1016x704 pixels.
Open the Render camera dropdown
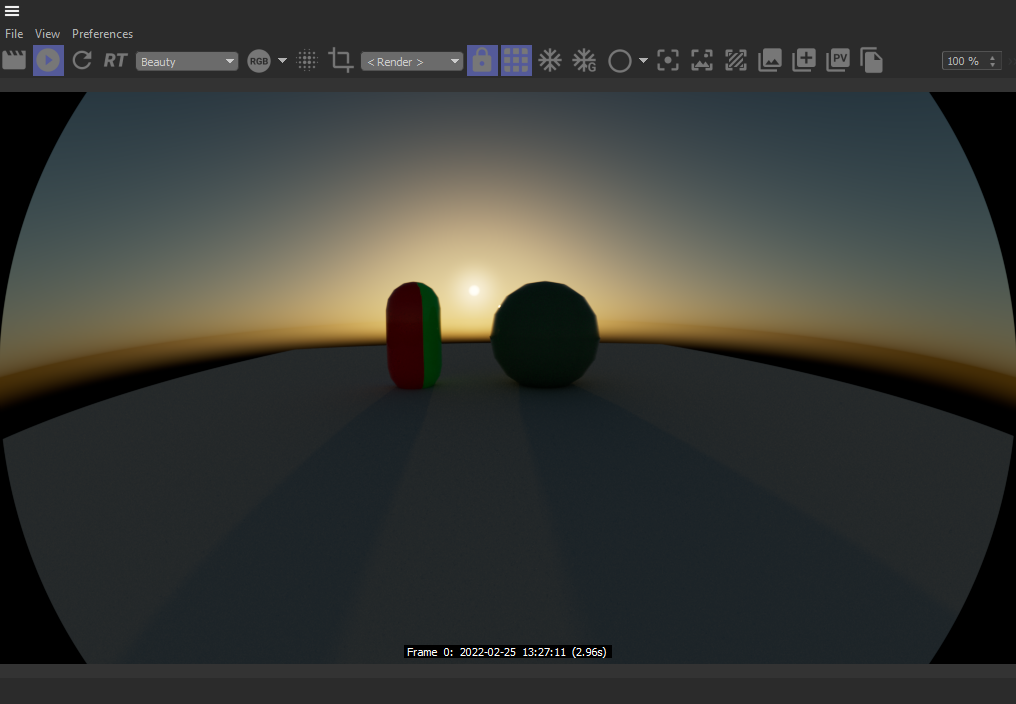(412, 61)
